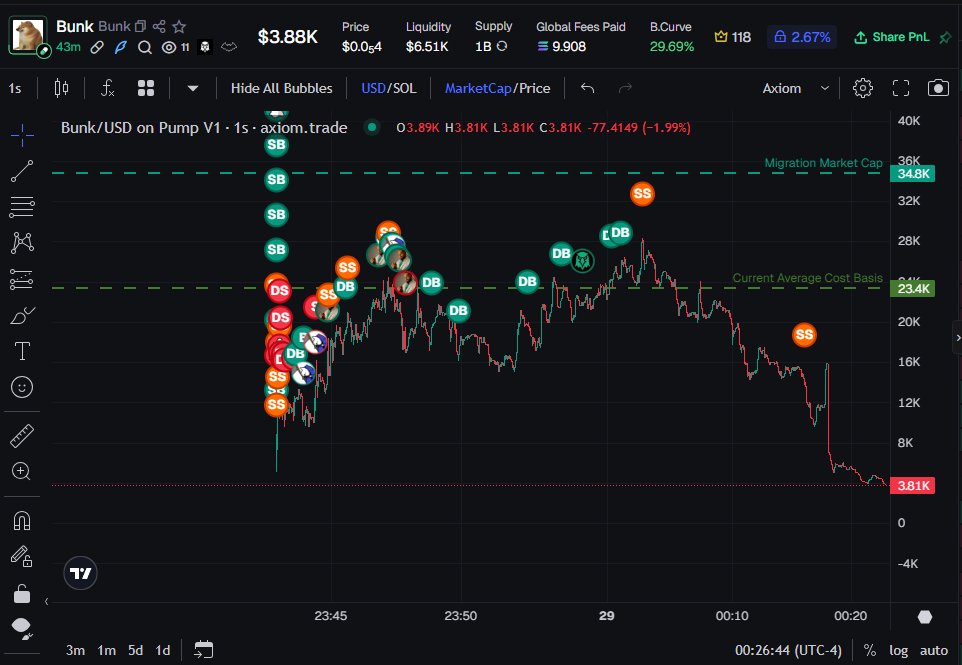Click the blue feather icon
Image resolution: width=962 pixels, height=665 pixels.
(x=121, y=47)
